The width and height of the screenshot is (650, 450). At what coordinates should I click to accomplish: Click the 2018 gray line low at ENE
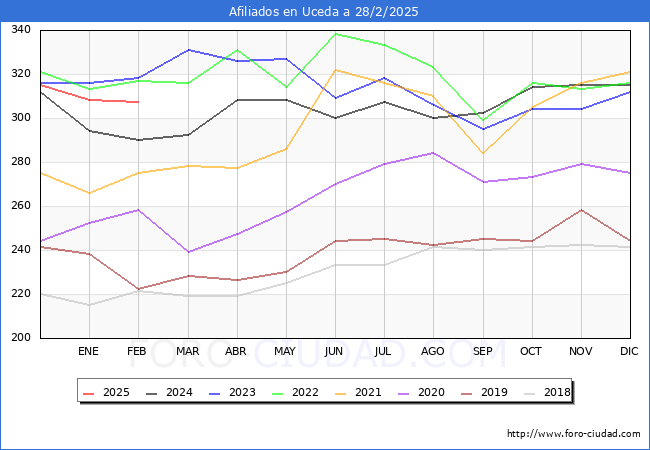(x=90, y=305)
